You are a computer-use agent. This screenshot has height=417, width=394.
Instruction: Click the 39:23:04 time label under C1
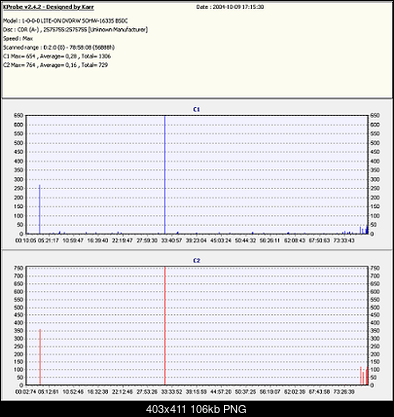click(x=196, y=240)
